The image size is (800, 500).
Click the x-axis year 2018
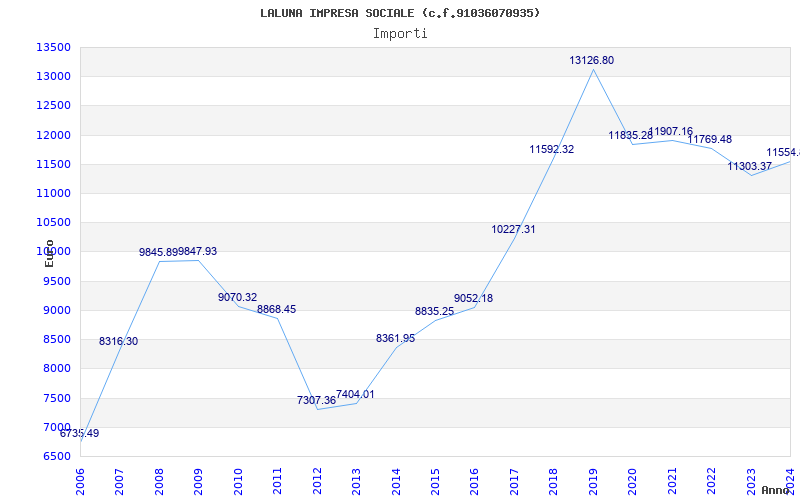coord(554,483)
